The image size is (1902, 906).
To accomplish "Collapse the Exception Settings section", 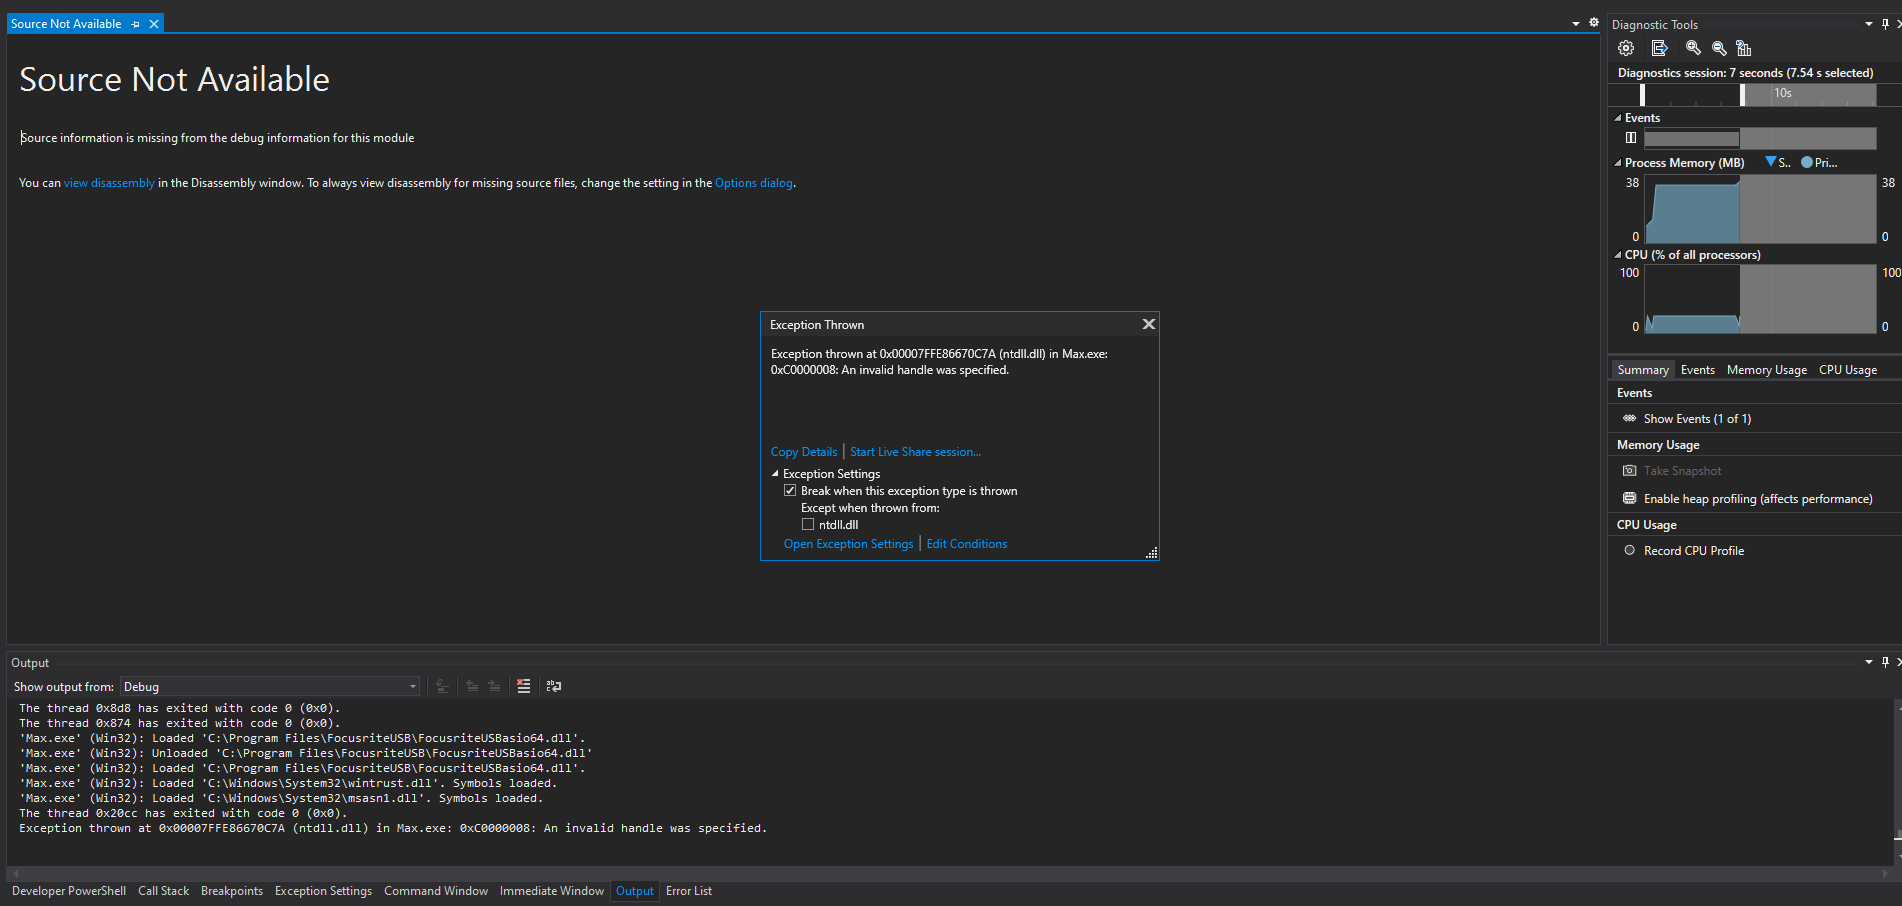I will point(775,474).
